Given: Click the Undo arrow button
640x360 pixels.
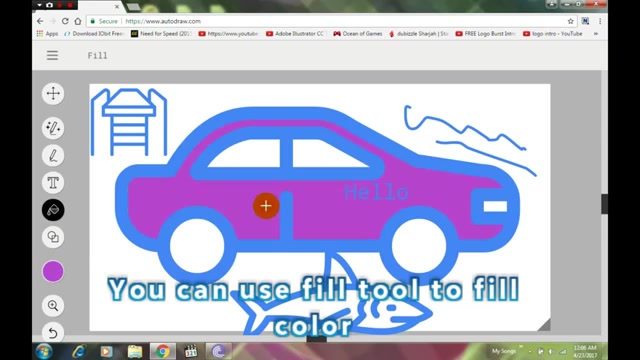Looking at the screenshot, I should (53, 333).
